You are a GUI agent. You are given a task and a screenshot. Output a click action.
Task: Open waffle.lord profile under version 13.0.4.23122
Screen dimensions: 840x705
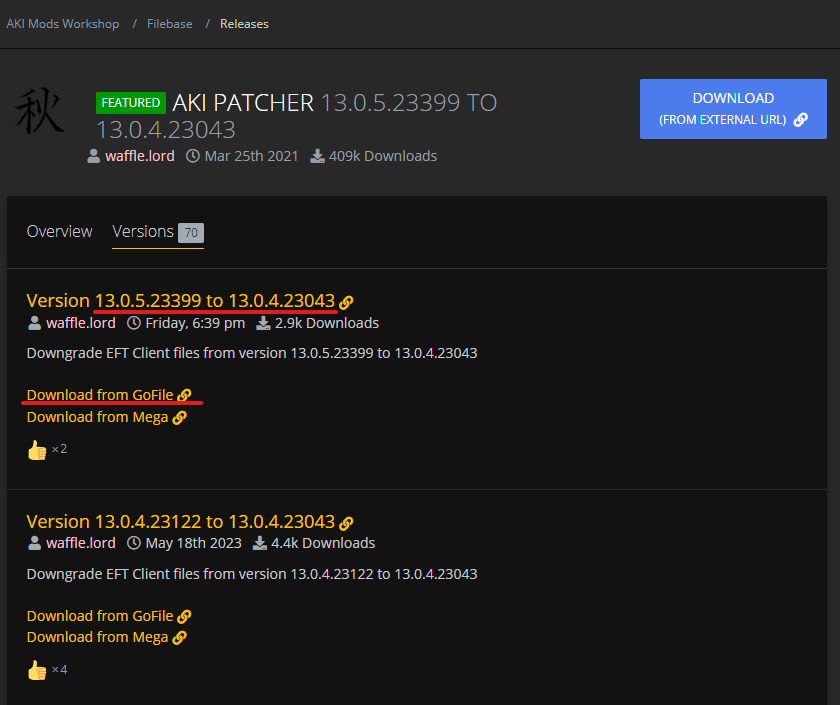coord(81,543)
